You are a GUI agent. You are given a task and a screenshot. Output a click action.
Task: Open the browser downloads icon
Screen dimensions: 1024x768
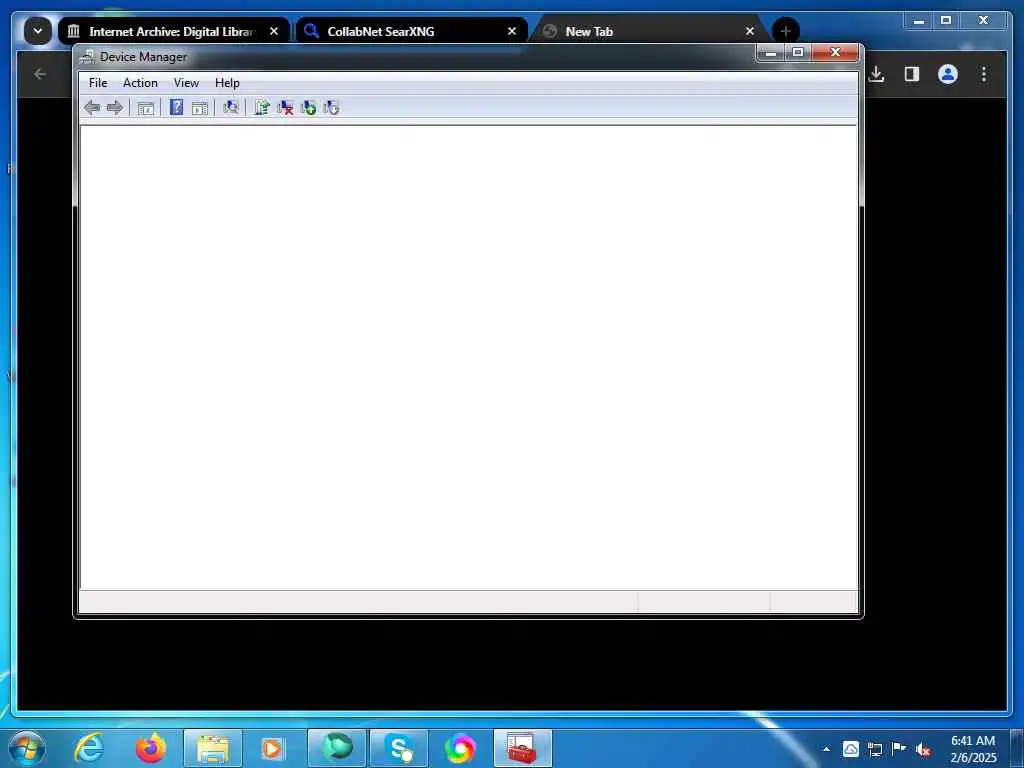(876, 74)
